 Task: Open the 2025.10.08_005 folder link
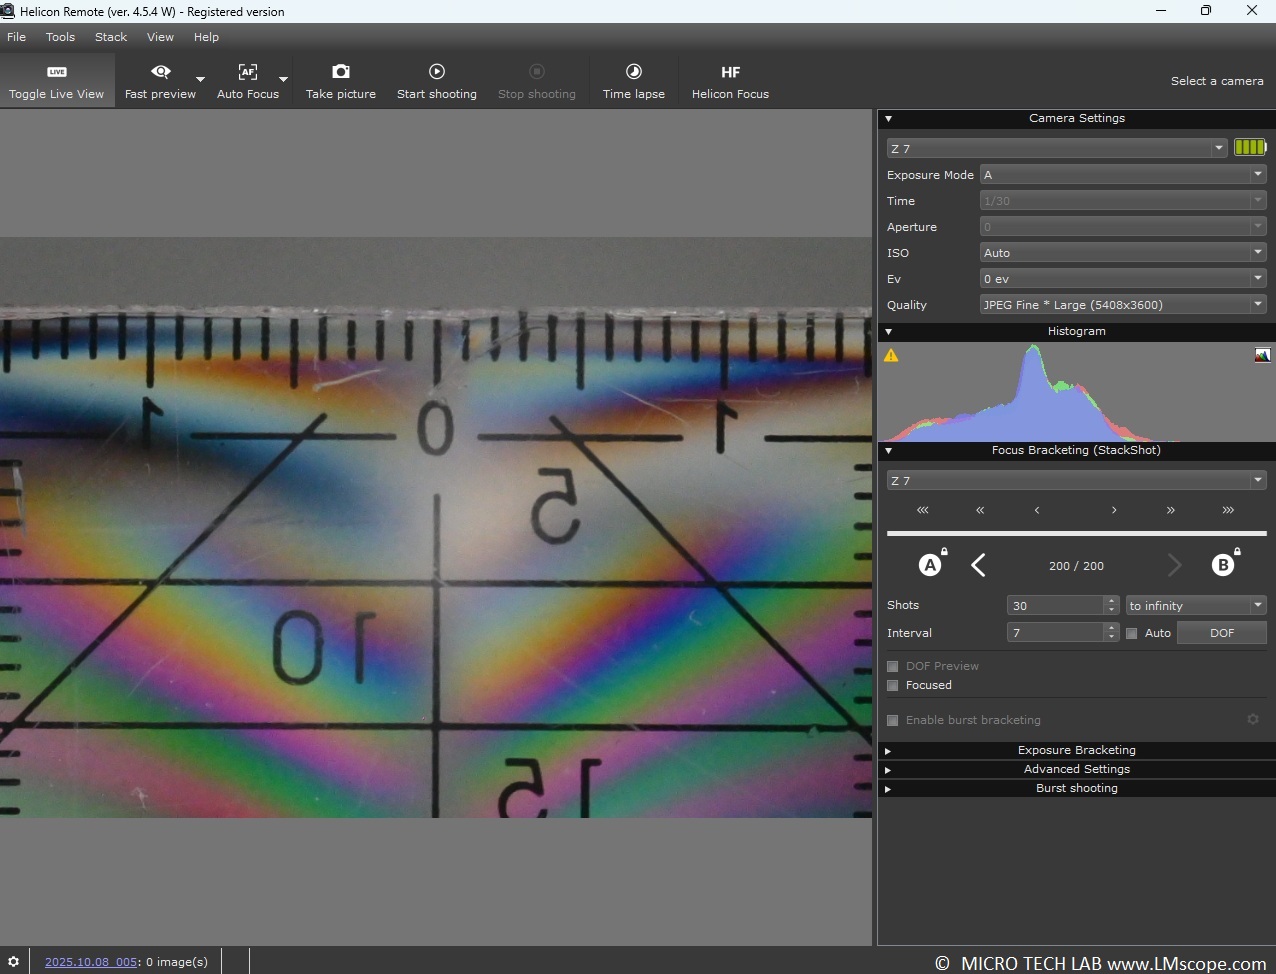[91, 962]
